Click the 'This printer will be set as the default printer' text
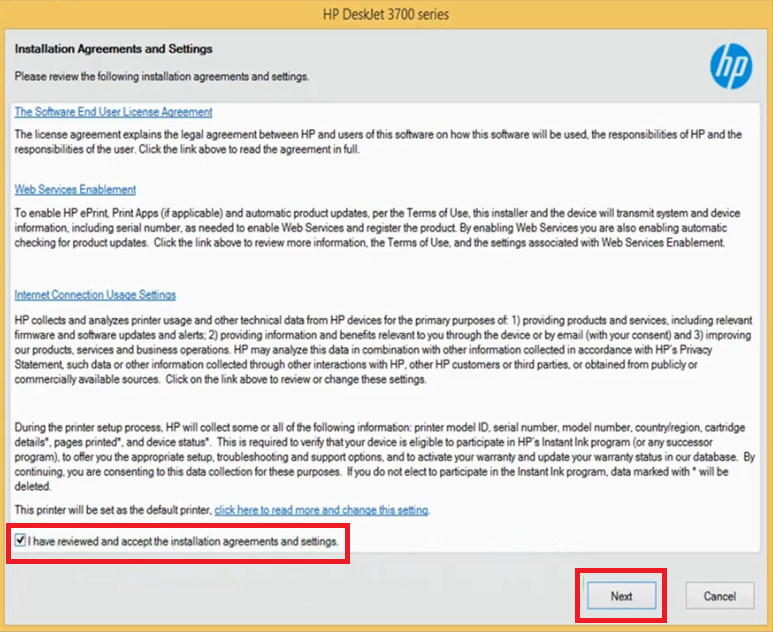Screen dimensions: 773x632 pyautogui.click(x=113, y=510)
